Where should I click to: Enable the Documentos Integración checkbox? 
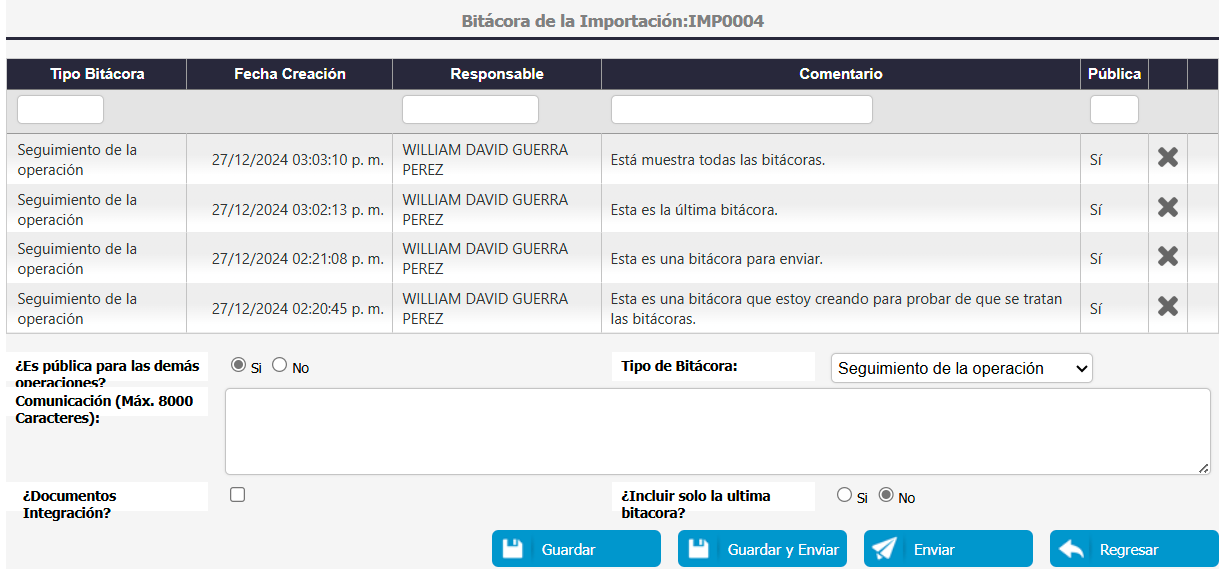(x=237, y=494)
